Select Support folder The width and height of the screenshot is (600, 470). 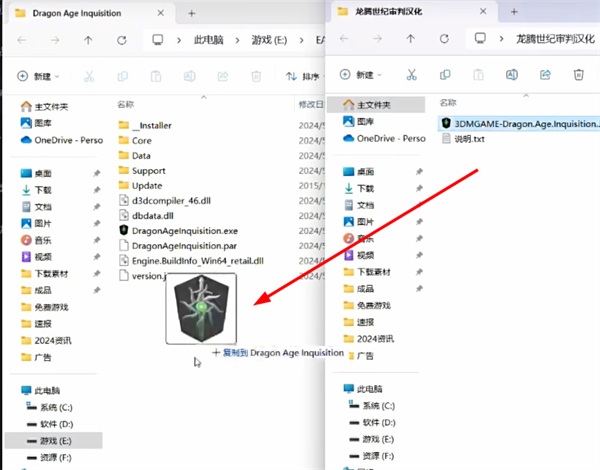(x=142, y=171)
